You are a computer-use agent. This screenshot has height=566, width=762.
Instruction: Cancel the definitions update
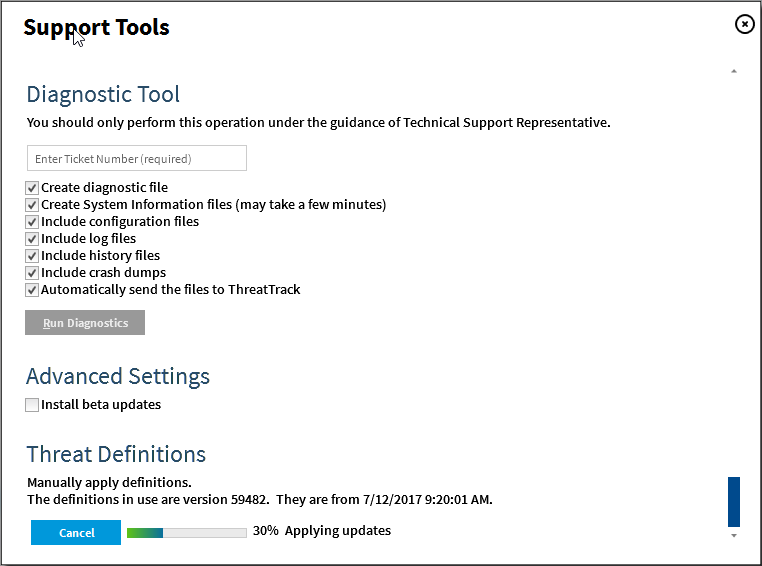(x=76, y=533)
